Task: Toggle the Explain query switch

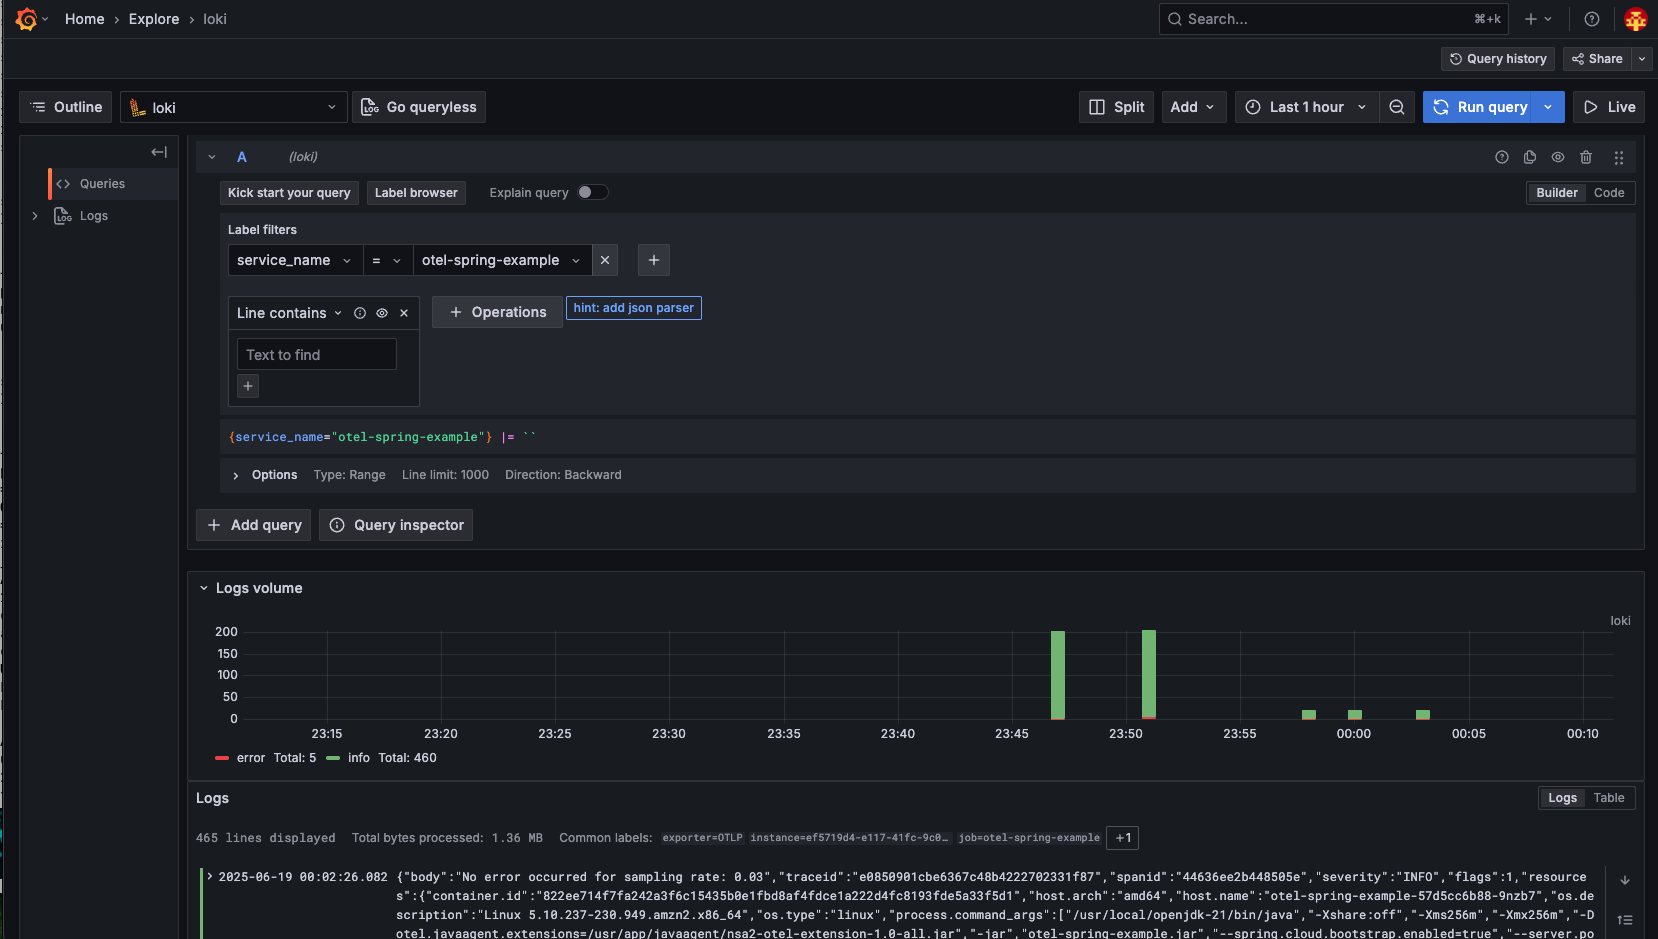Action: tap(592, 192)
